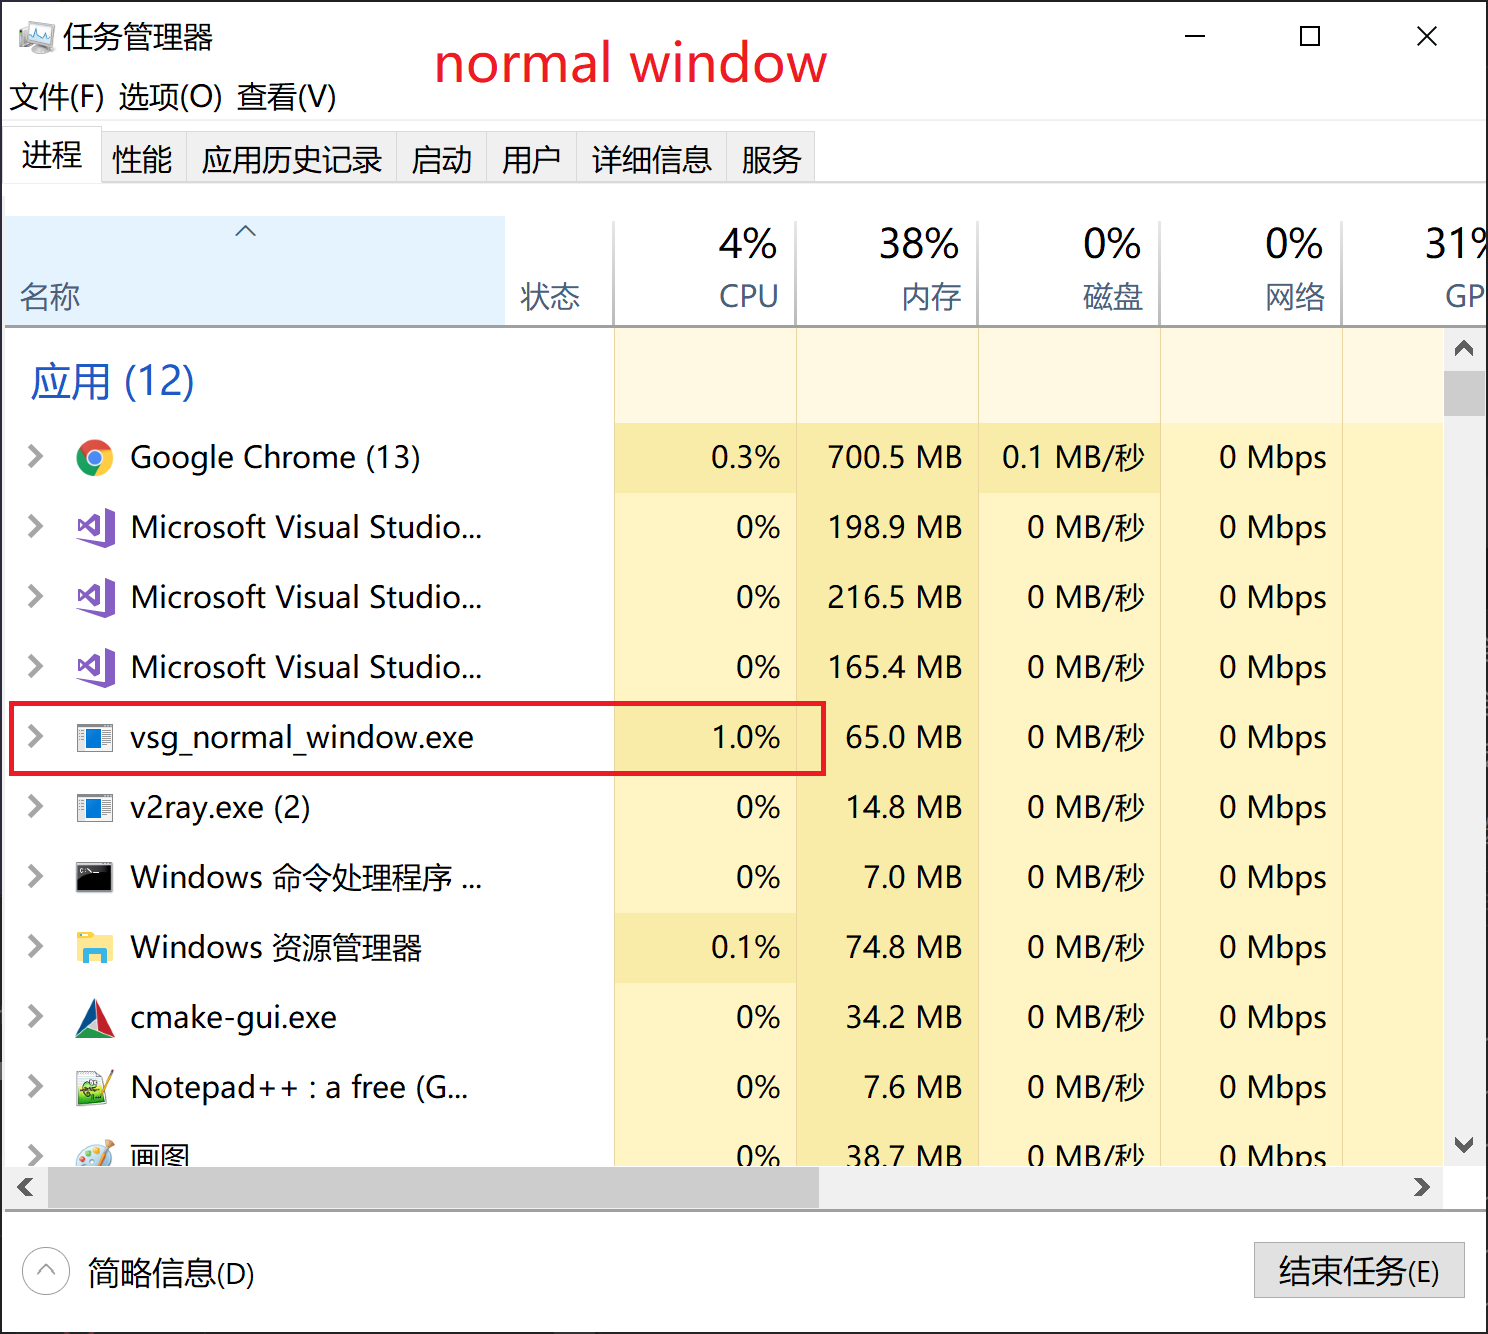The image size is (1488, 1334).
Task: Click the Windows 命令处理程序 console icon
Action: [x=95, y=877]
